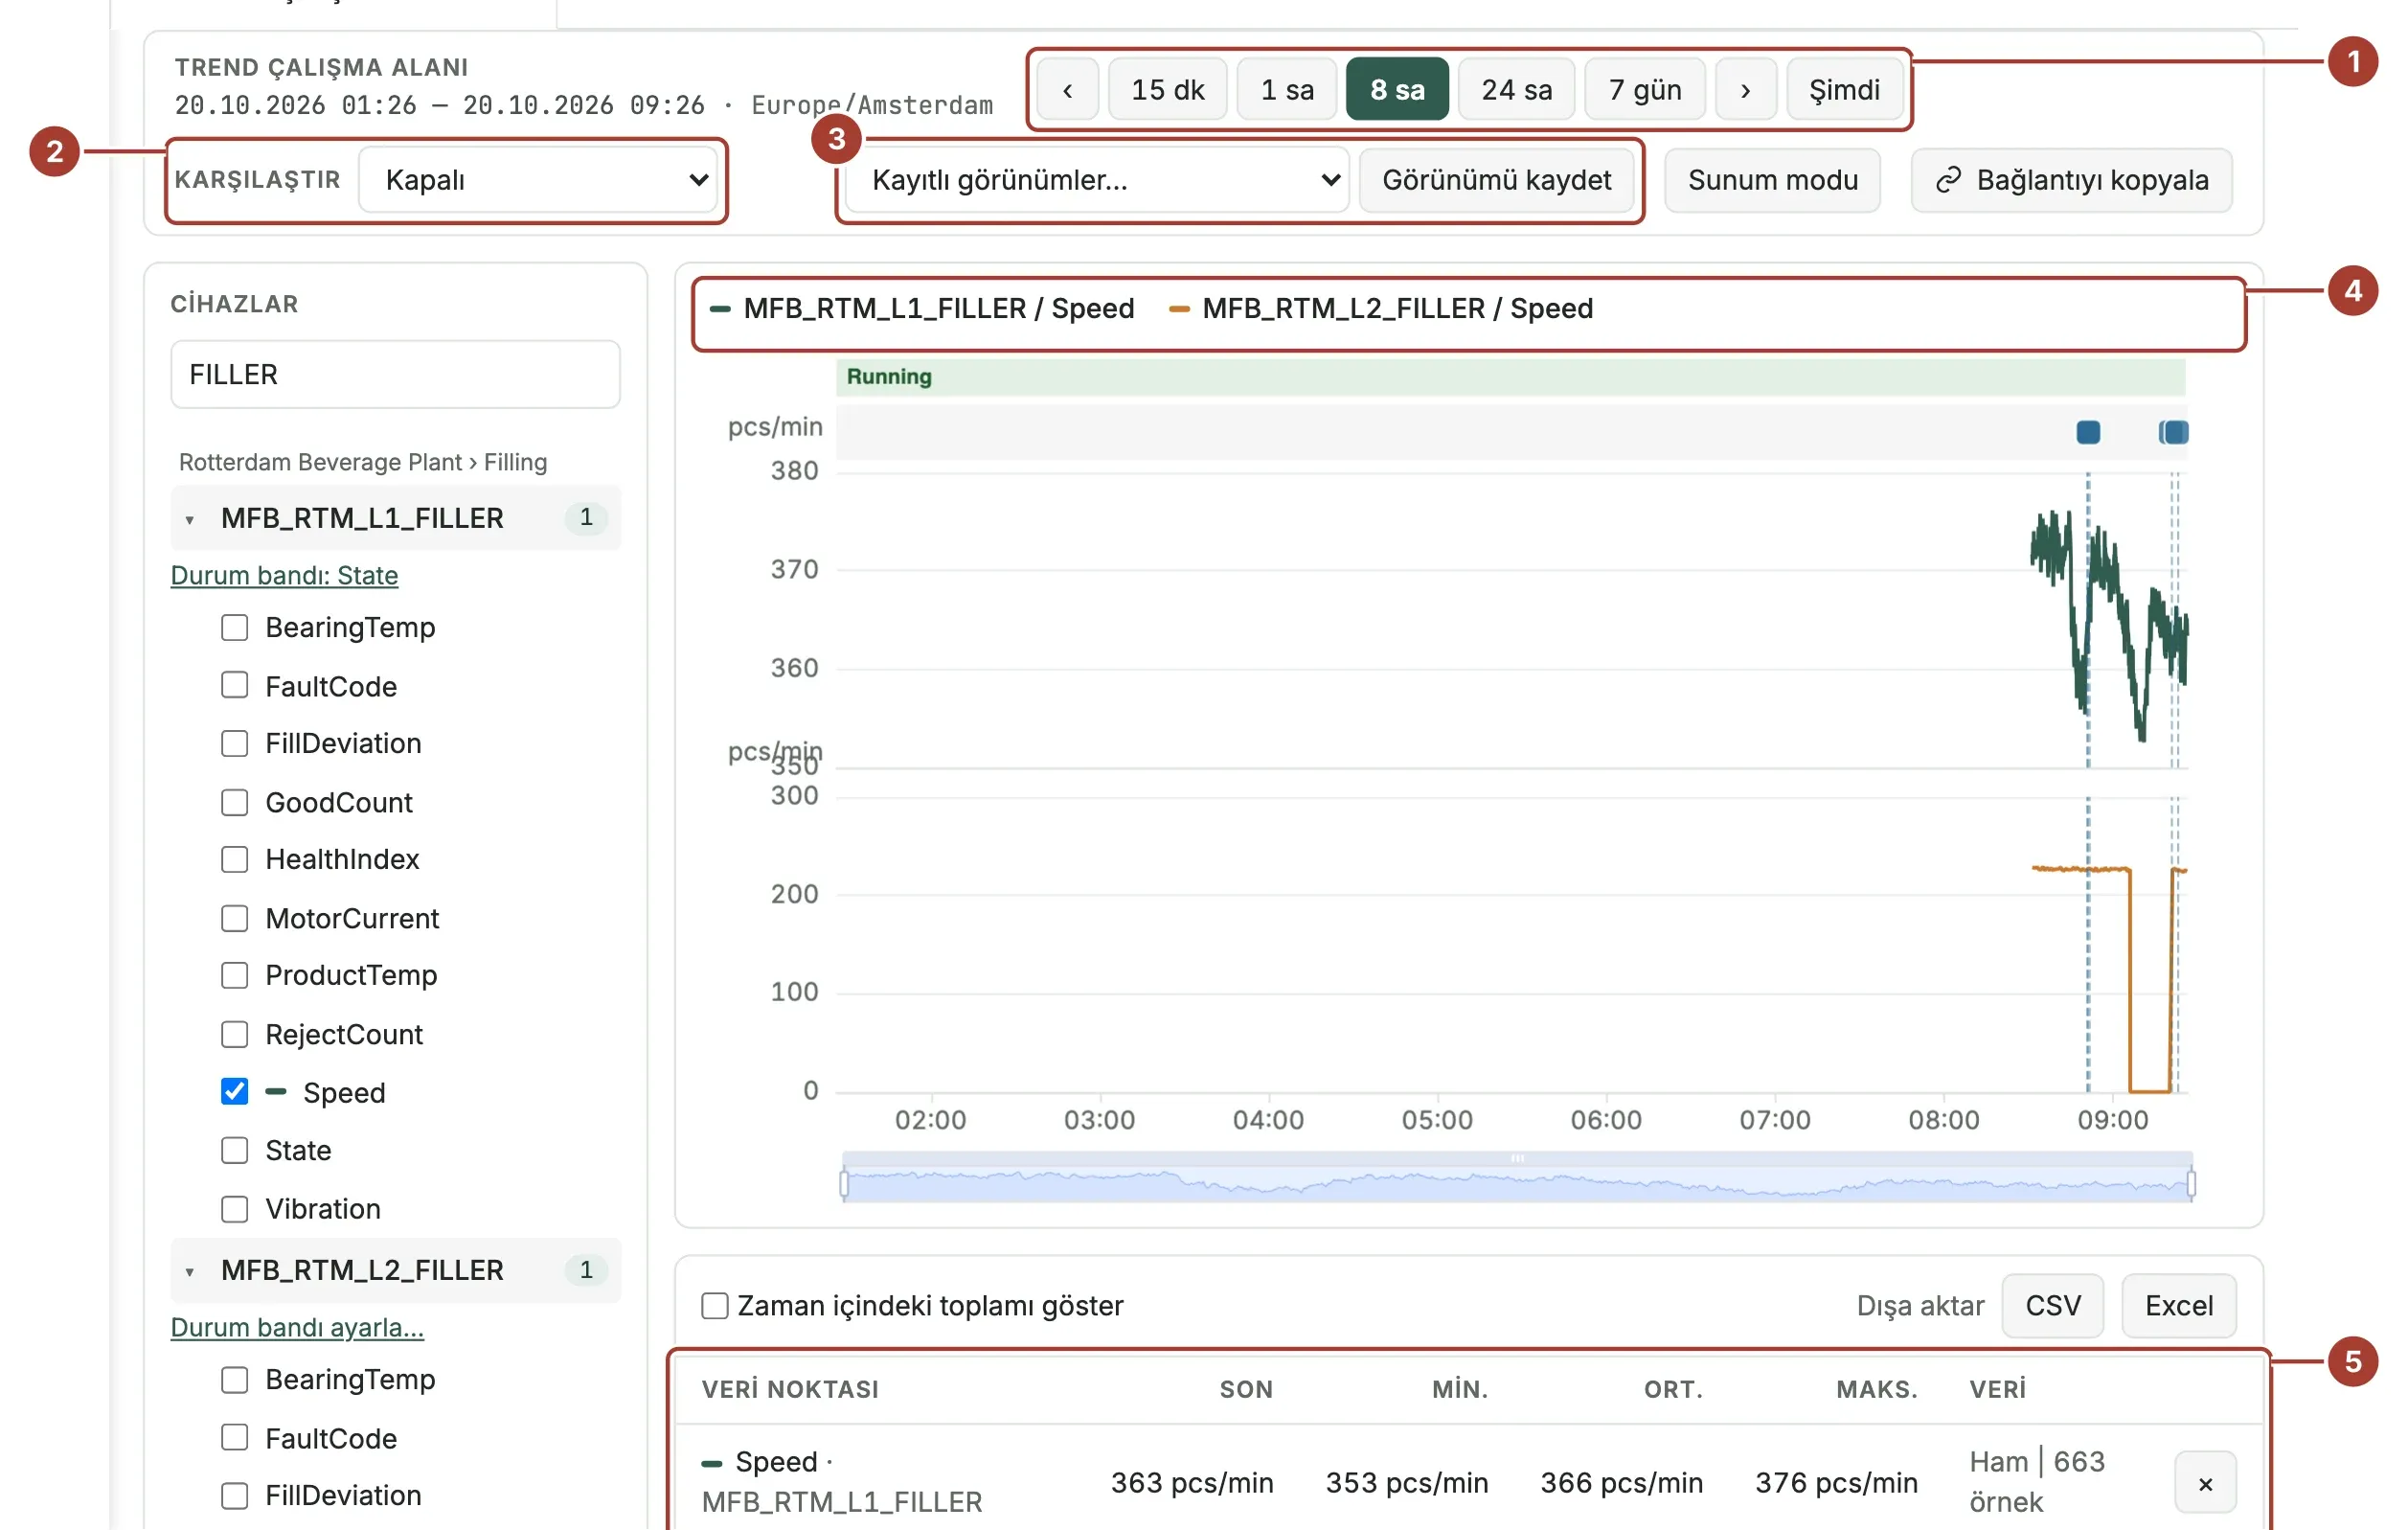This screenshot has height=1530, width=2408.
Task: Remove the Speed row with the × button
Action: pos(2205,1483)
